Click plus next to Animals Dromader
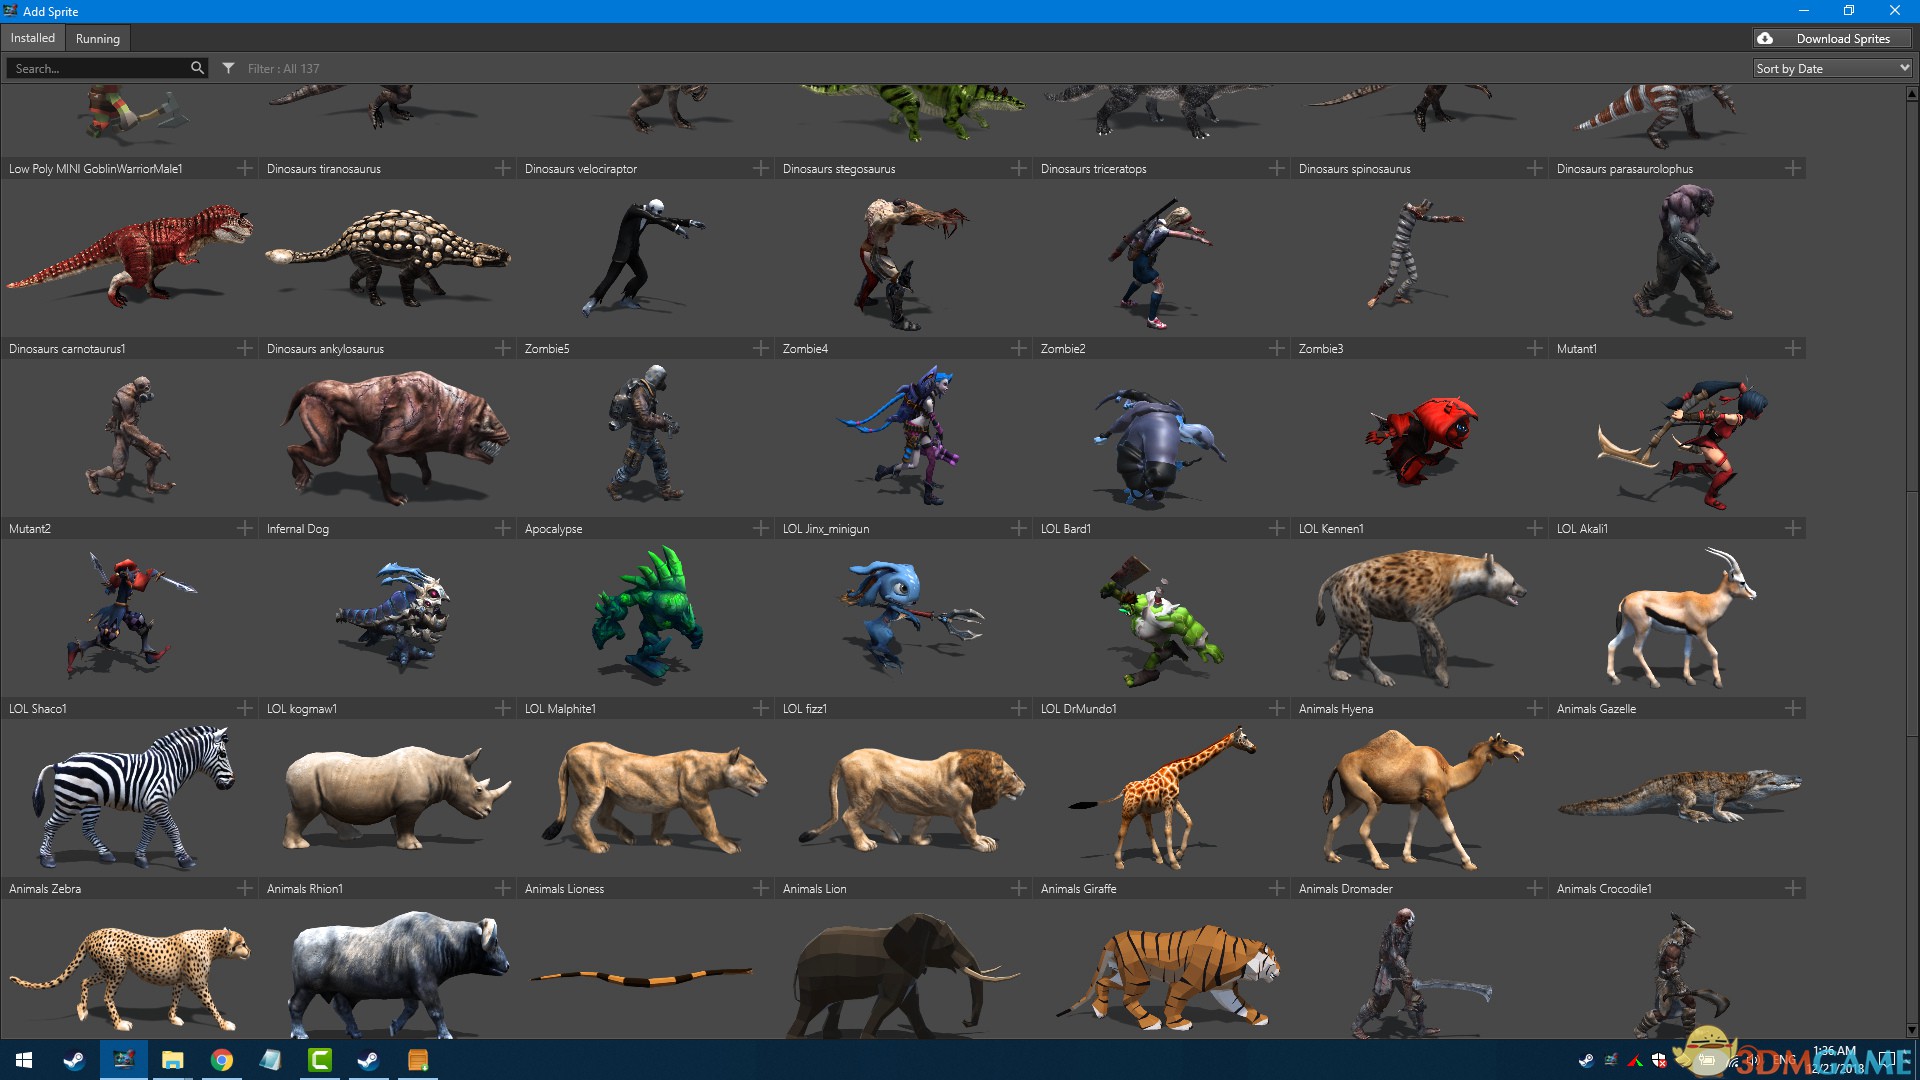 1535,888
